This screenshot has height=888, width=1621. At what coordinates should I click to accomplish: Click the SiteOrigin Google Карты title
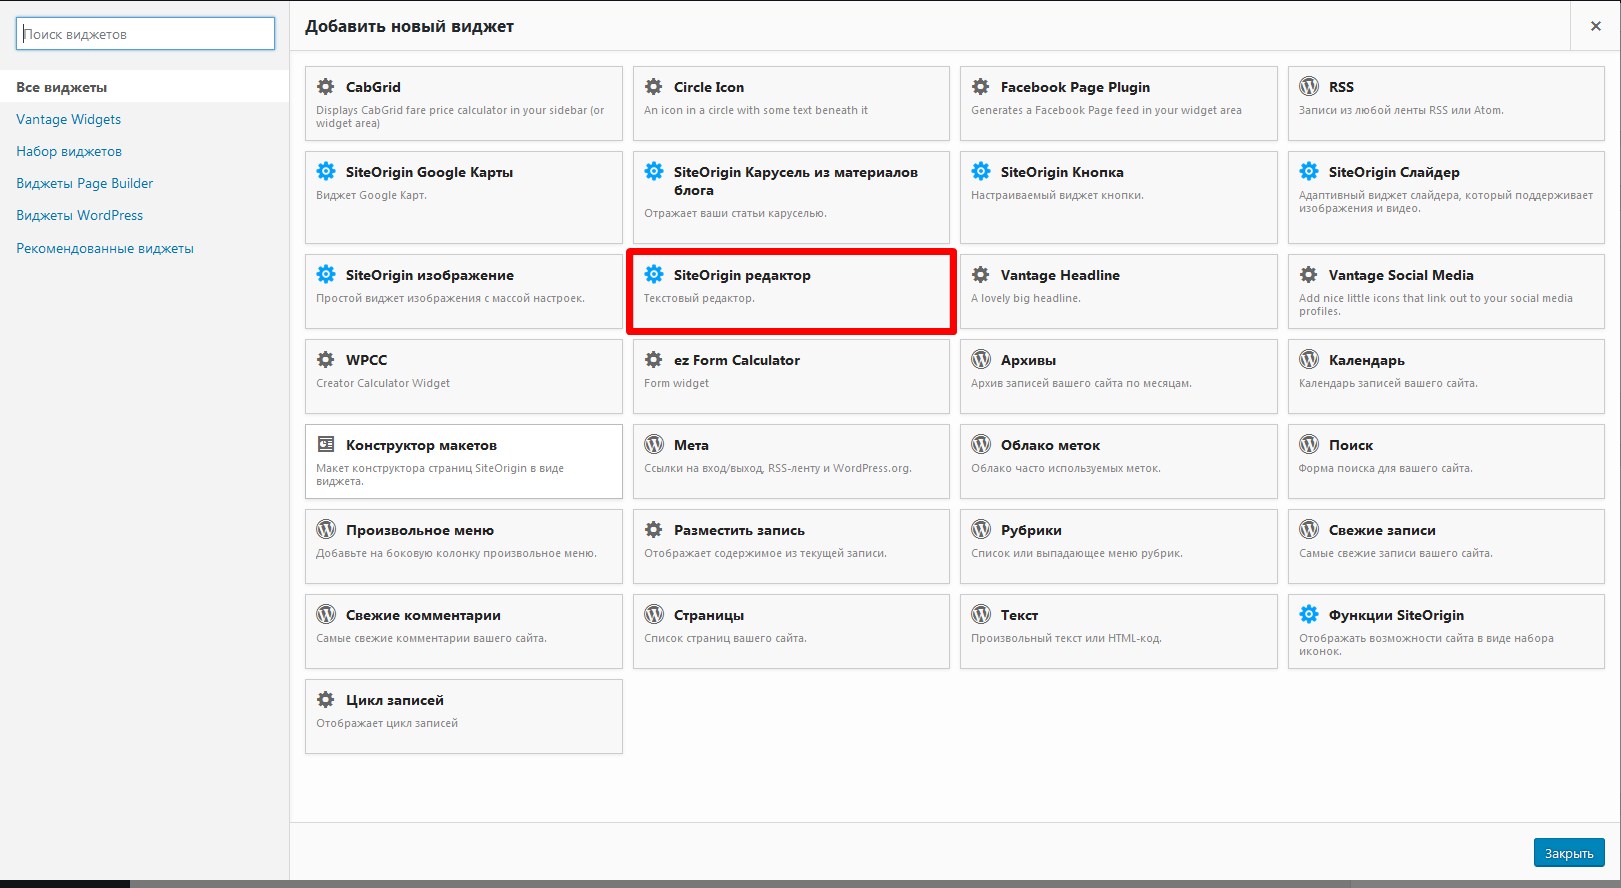pos(429,172)
